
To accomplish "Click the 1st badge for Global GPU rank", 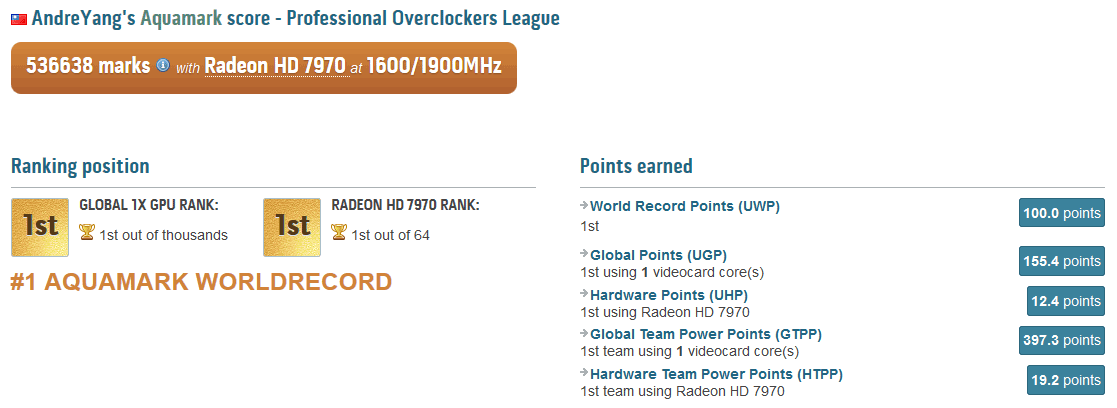I will point(40,227).
